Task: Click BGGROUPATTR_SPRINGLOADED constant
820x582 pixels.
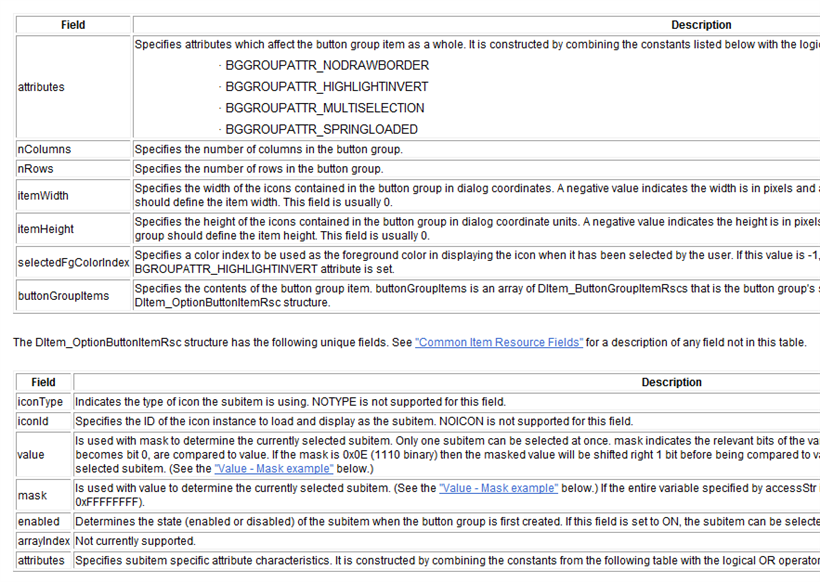Action: (322, 129)
